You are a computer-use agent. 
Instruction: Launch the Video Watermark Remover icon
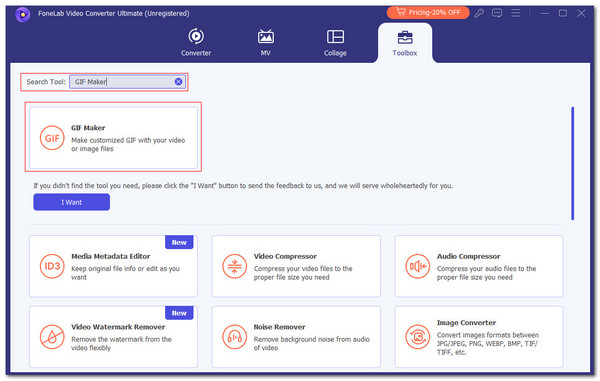tap(52, 337)
